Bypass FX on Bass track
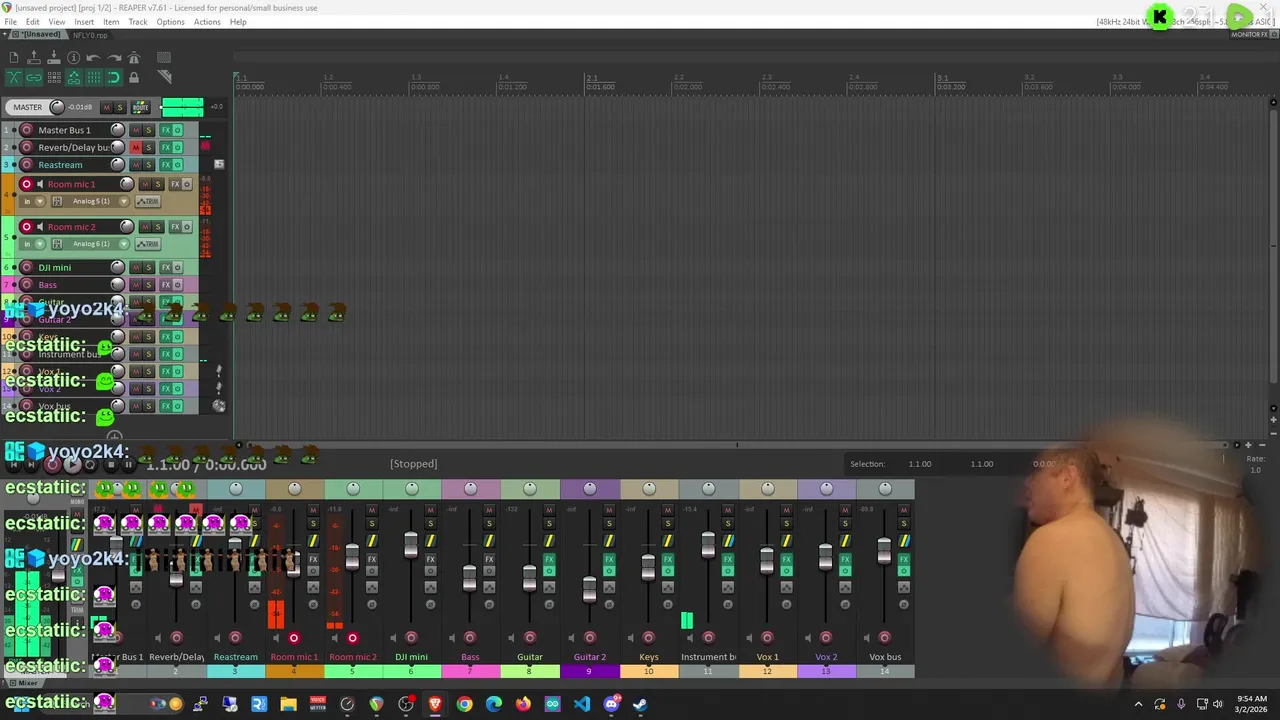Screen dimensions: 1280x720 [178, 285]
